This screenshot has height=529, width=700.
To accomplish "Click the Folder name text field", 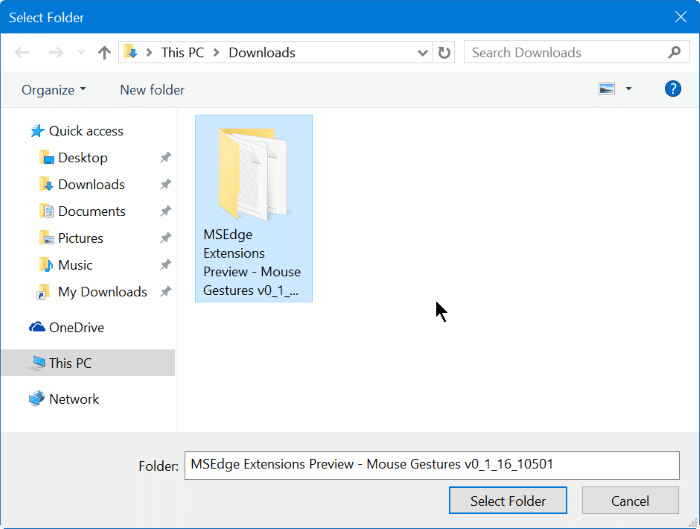I will click(x=432, y=465).
